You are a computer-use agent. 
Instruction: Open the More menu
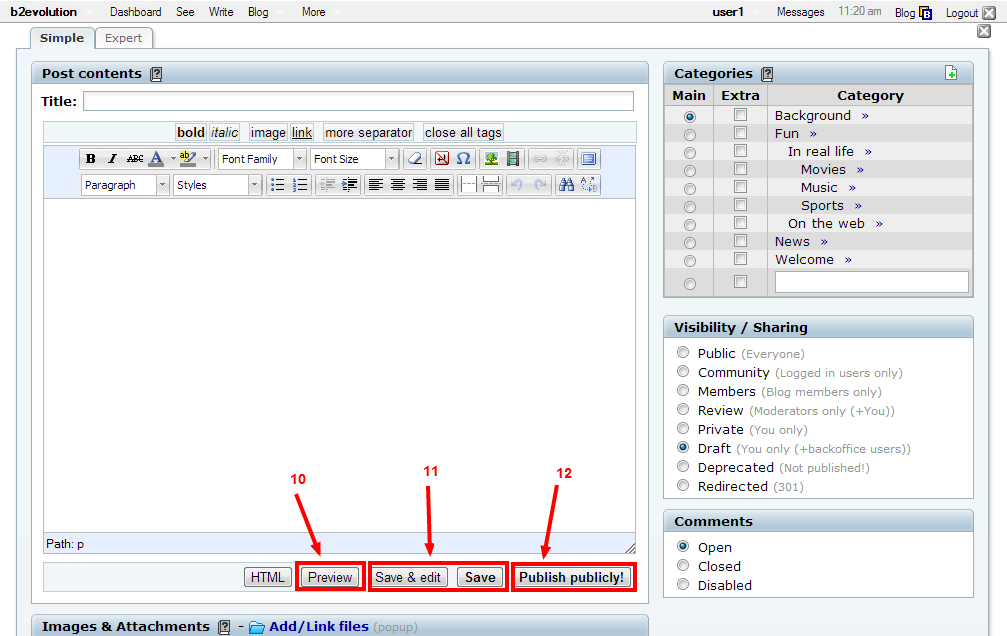click(x=313, y=12)
